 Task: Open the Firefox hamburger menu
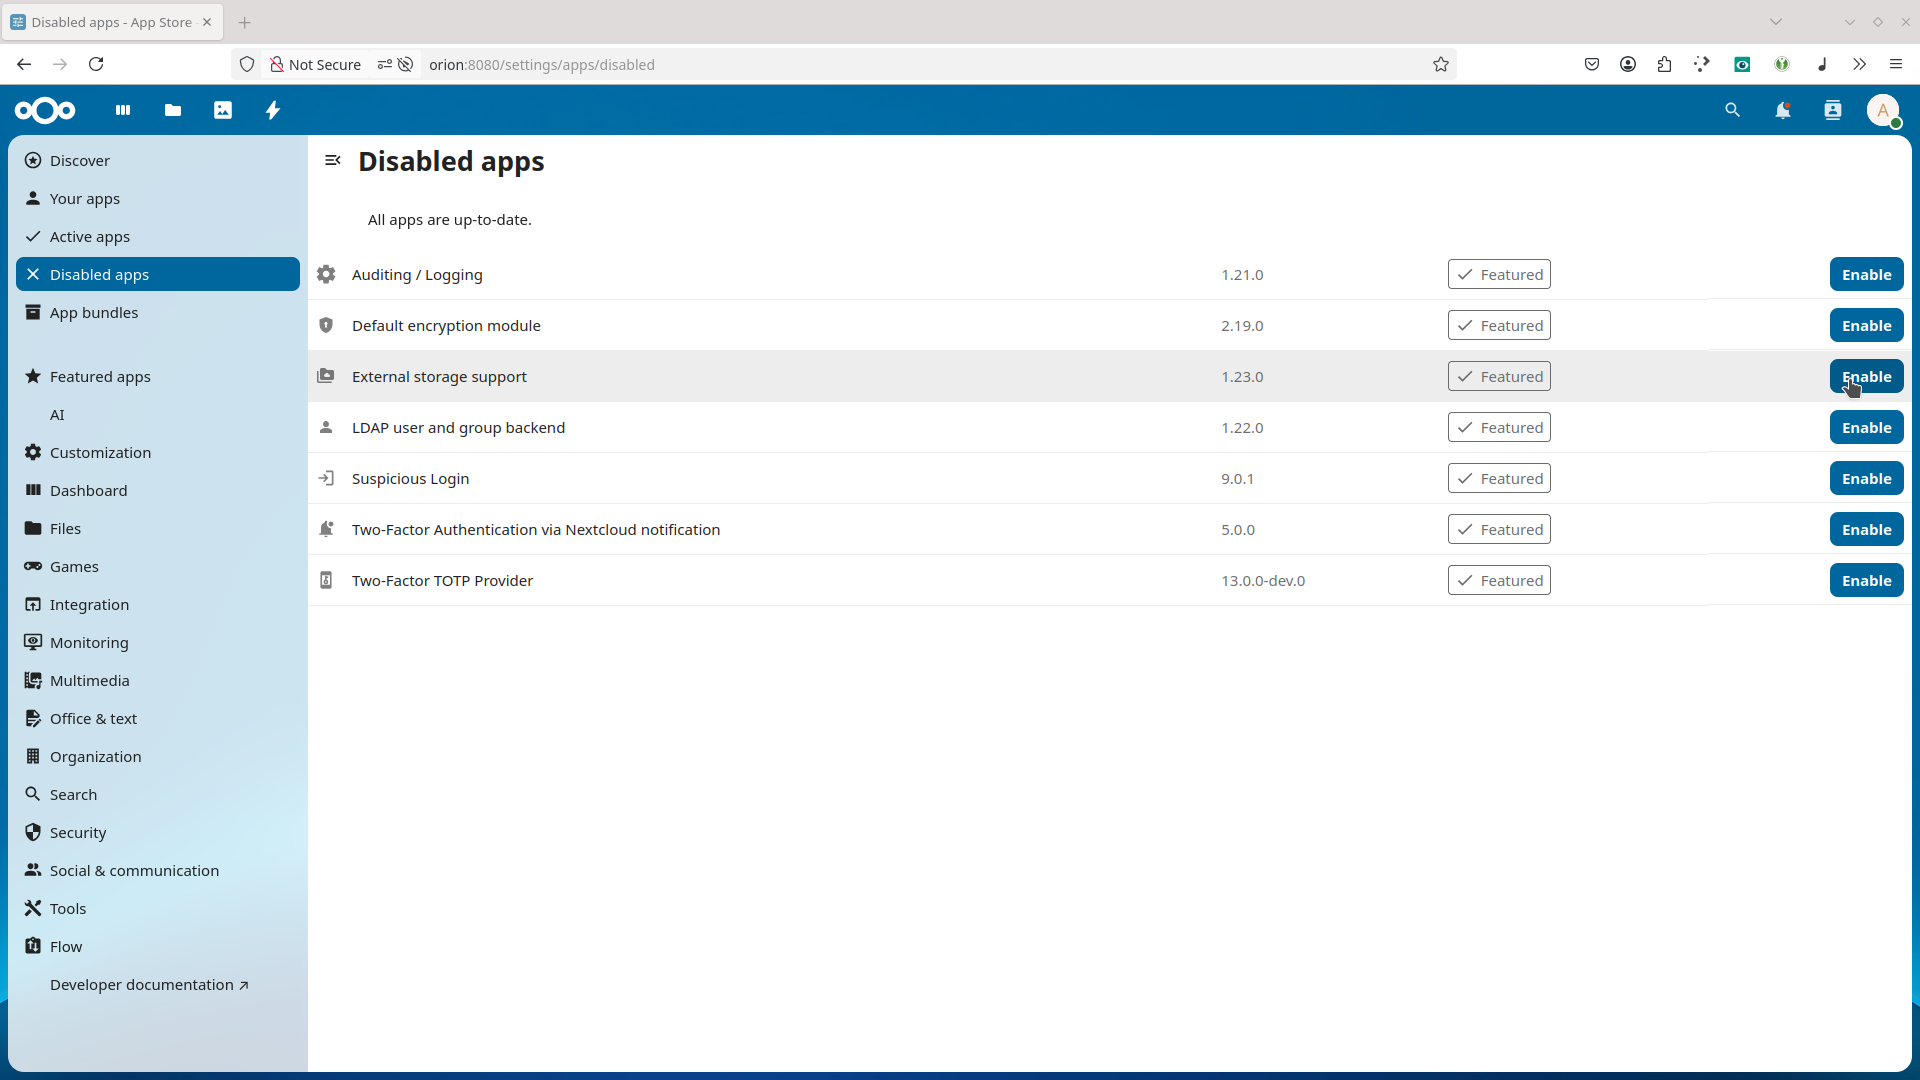[1896, 64]
